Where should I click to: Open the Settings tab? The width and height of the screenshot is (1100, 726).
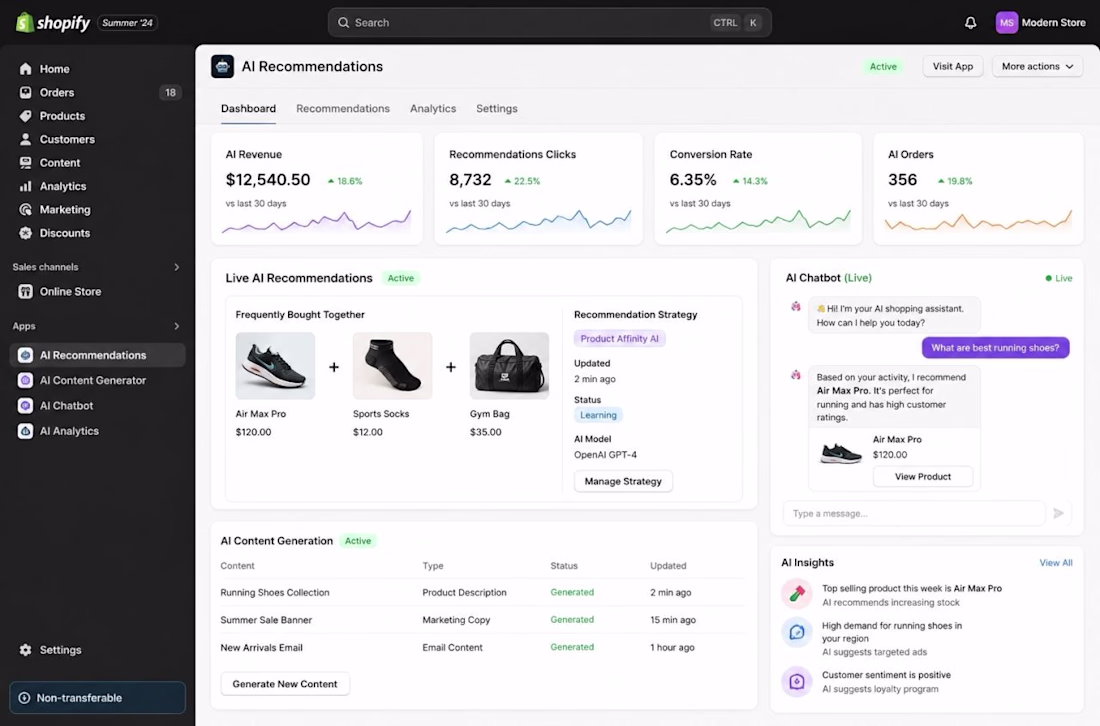coord(497,109)
